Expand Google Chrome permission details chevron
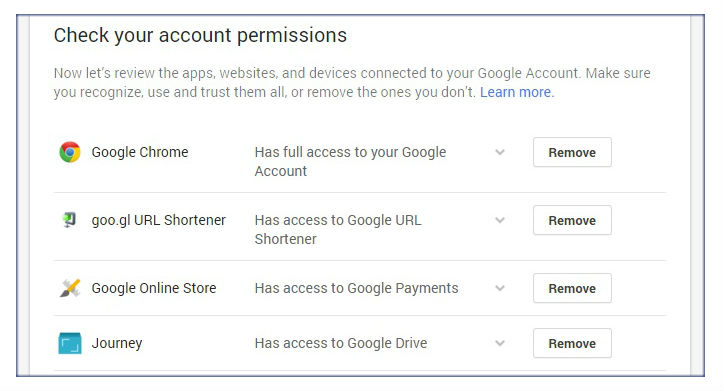The height and width of the screenshot is (391, 724). click(x=500, y=152)
